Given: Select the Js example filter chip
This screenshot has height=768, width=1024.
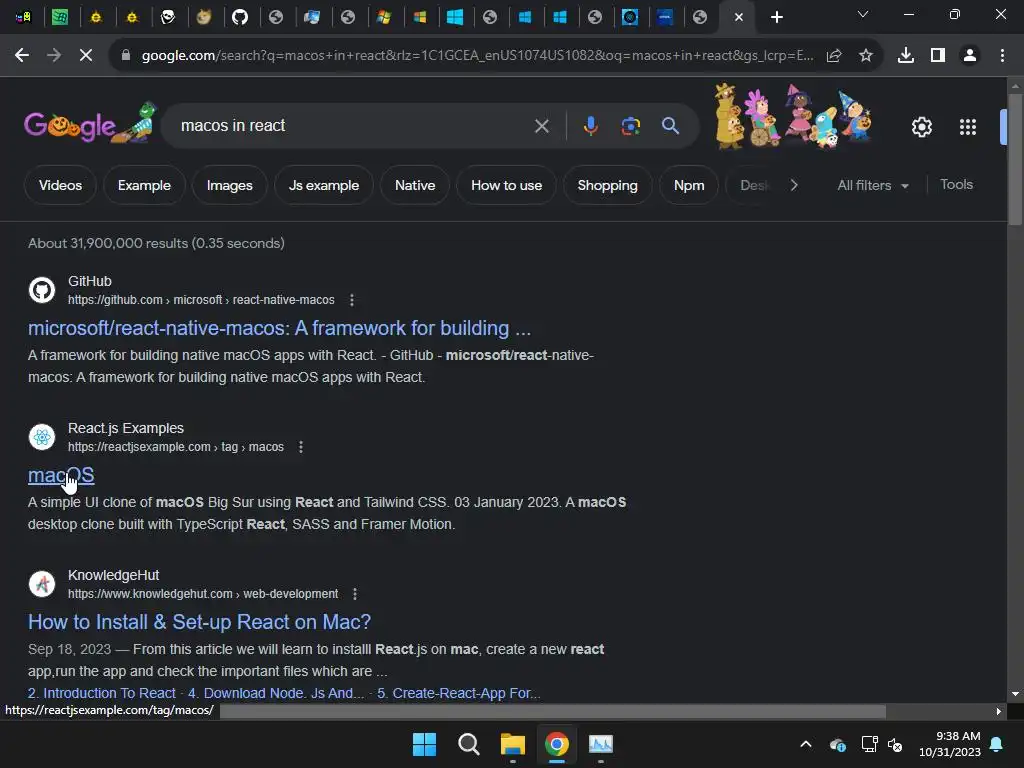Looking at the screenshot, I should 324,185.
